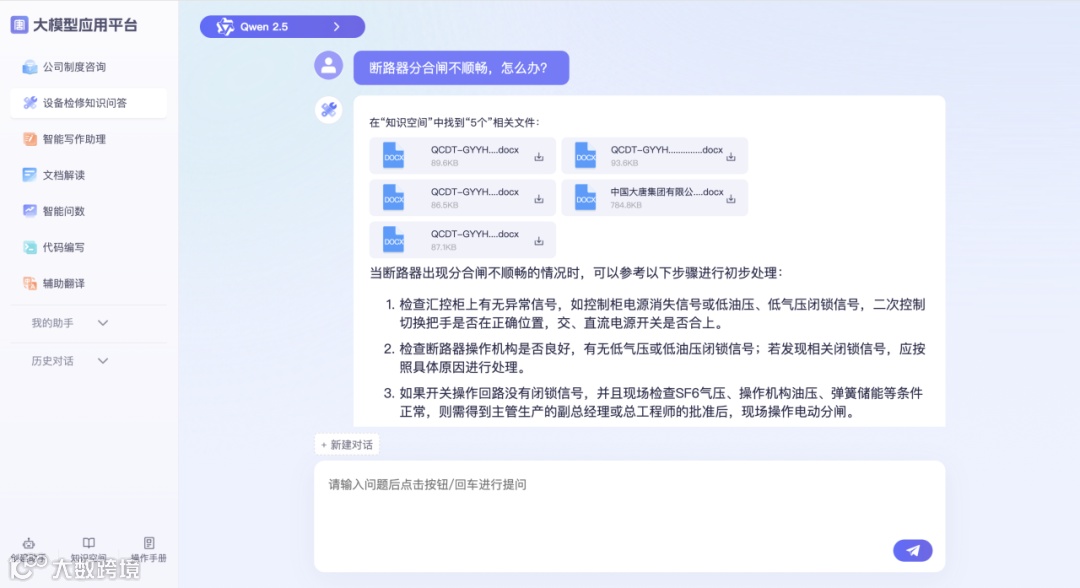1080x588 pixels.
Task: Click step 1 text 检查汇控柜上有无异常信号
Action: (x=662, y=313)
